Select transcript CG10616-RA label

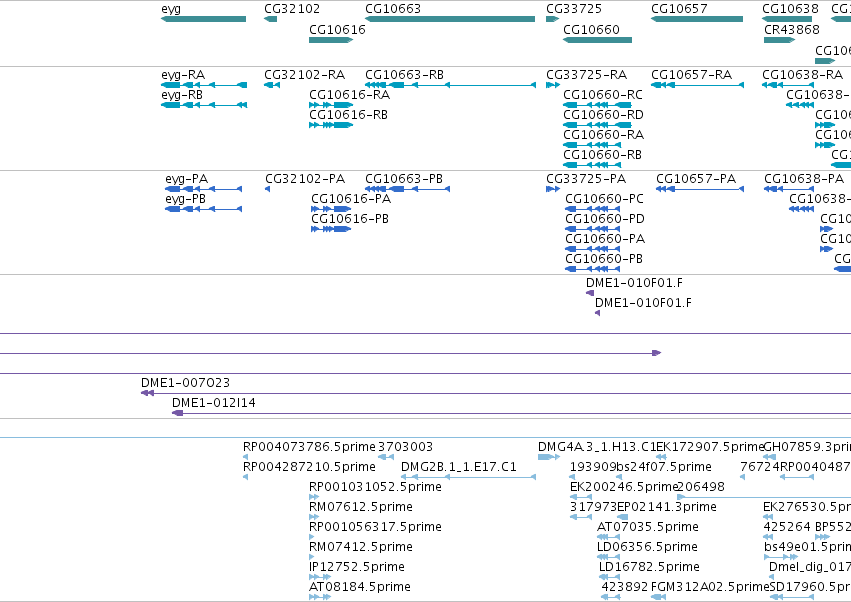[x=350, y=95]
